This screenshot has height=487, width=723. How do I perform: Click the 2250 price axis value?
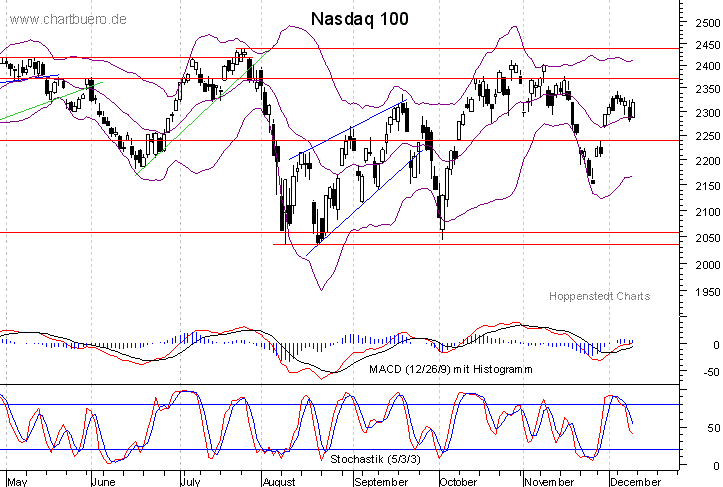[x=707, y=136]
